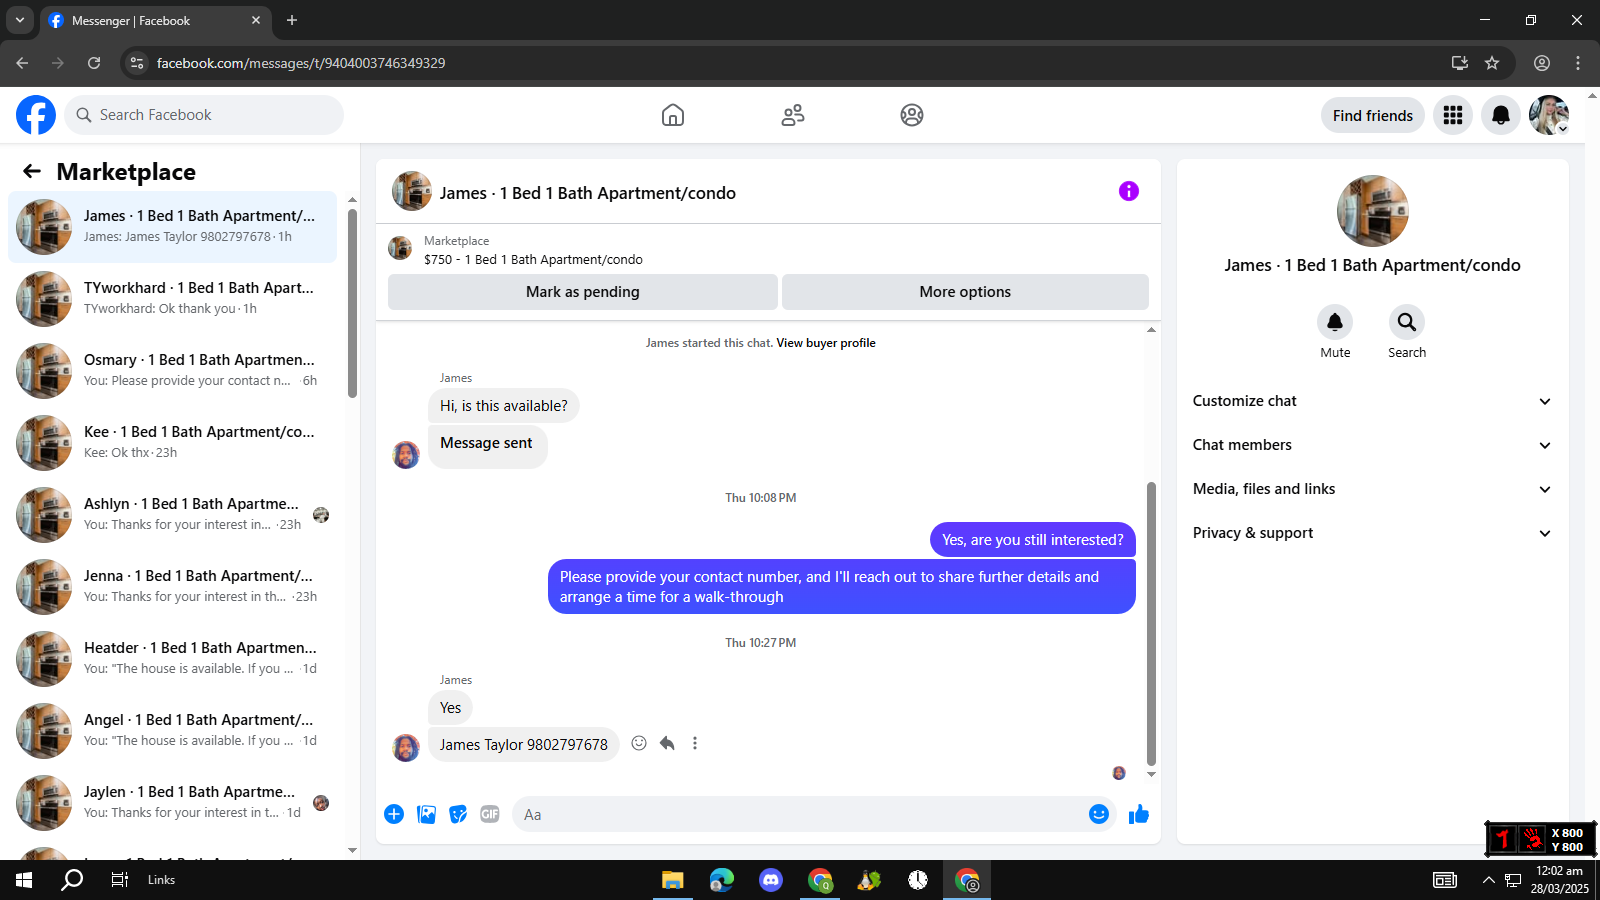Open TYworkhard apartment conversation
This screenshot has height=900, width=1600.
click(172, 299)
